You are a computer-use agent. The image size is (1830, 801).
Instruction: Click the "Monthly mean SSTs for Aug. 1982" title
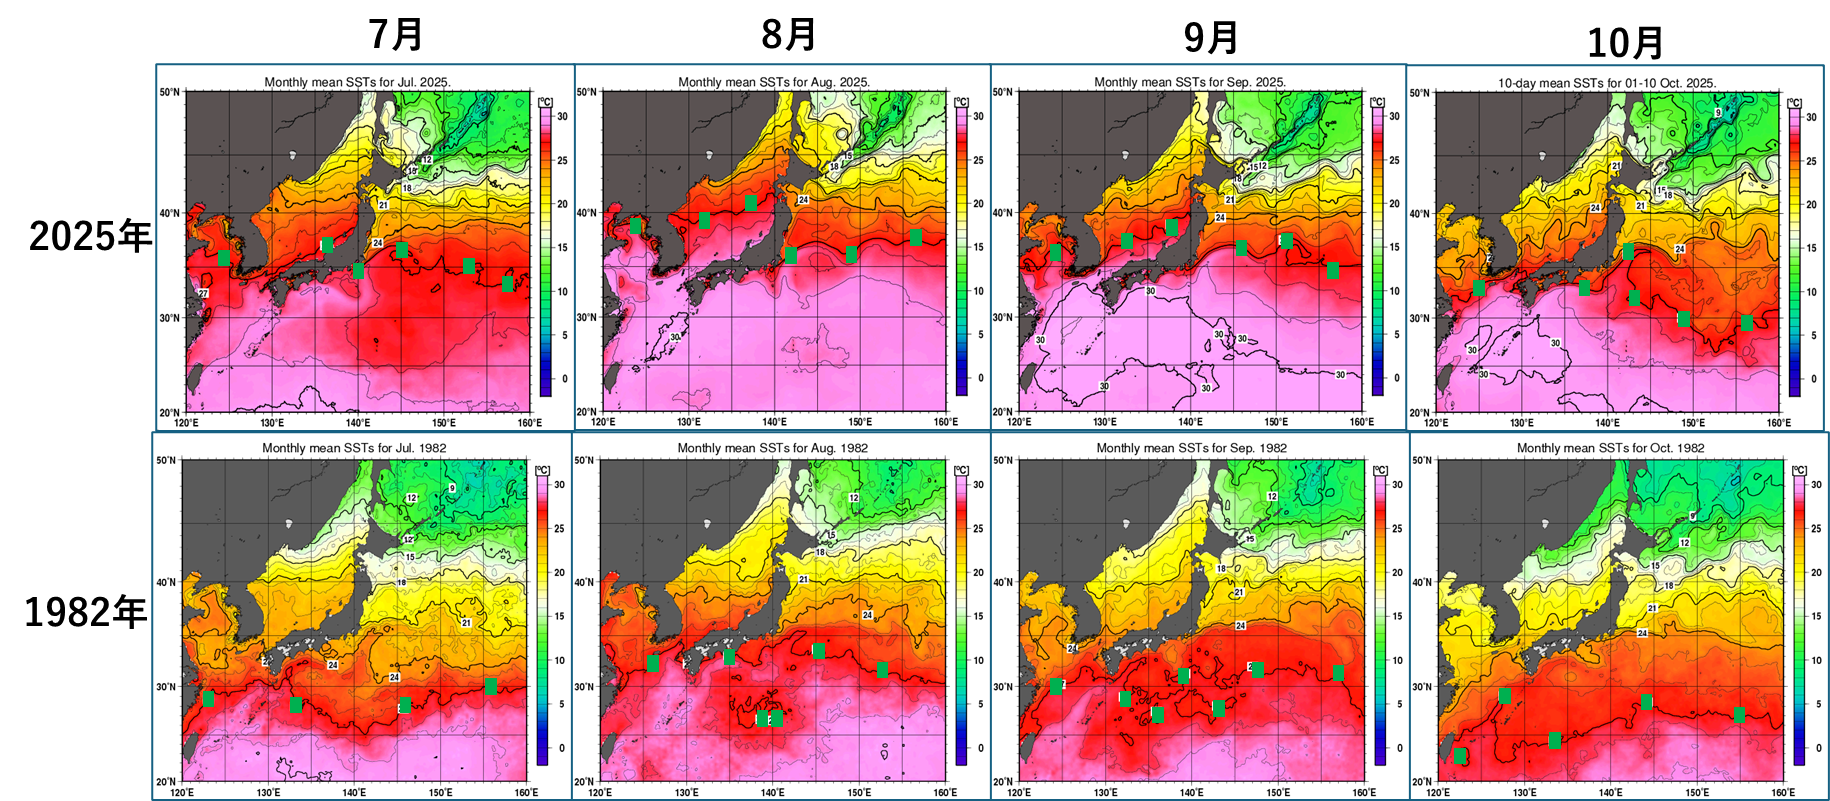(x=772, y=448)
